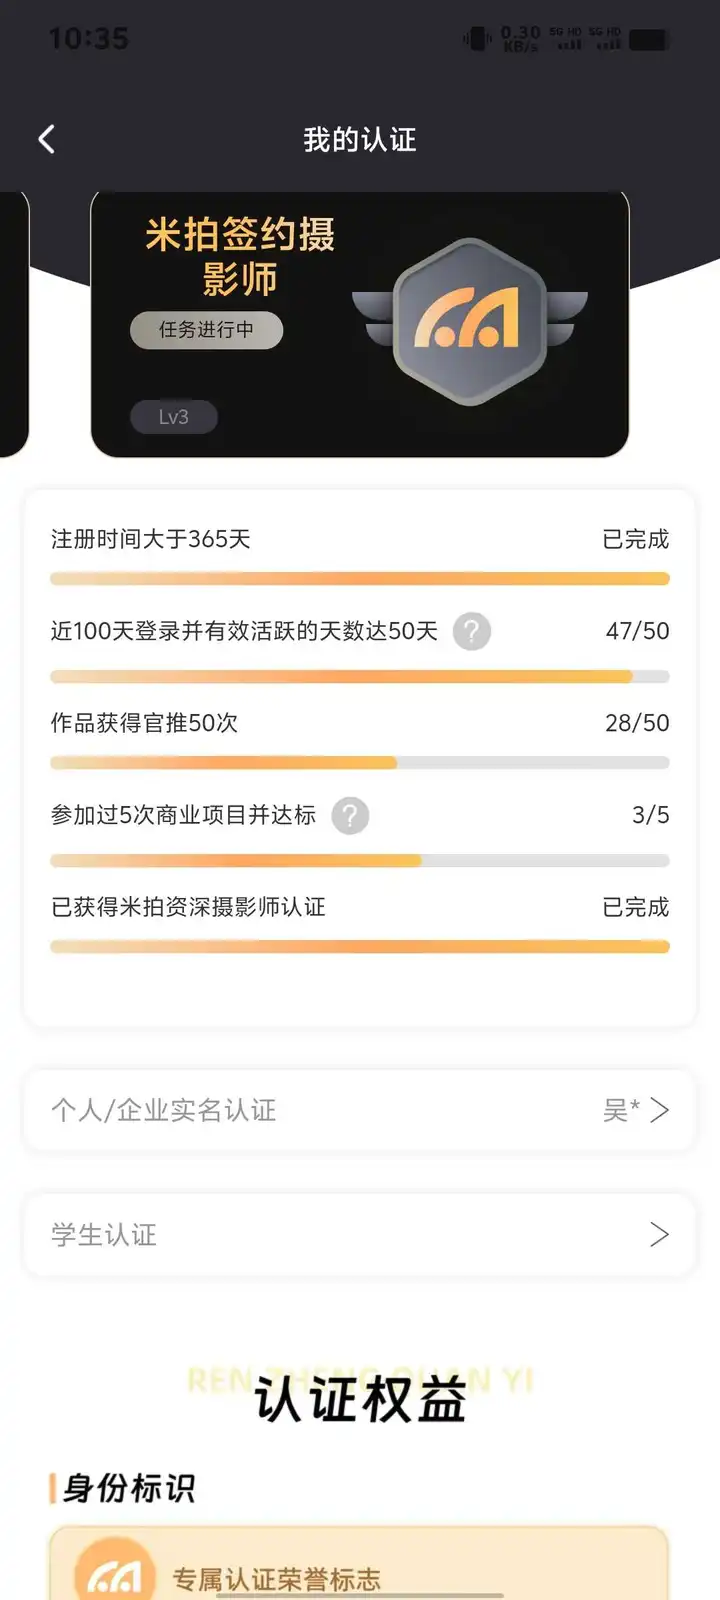The height and width of the screenshot is (1600, 720).
Task: Tap the 任务进行中 status button
Action: 206,330
